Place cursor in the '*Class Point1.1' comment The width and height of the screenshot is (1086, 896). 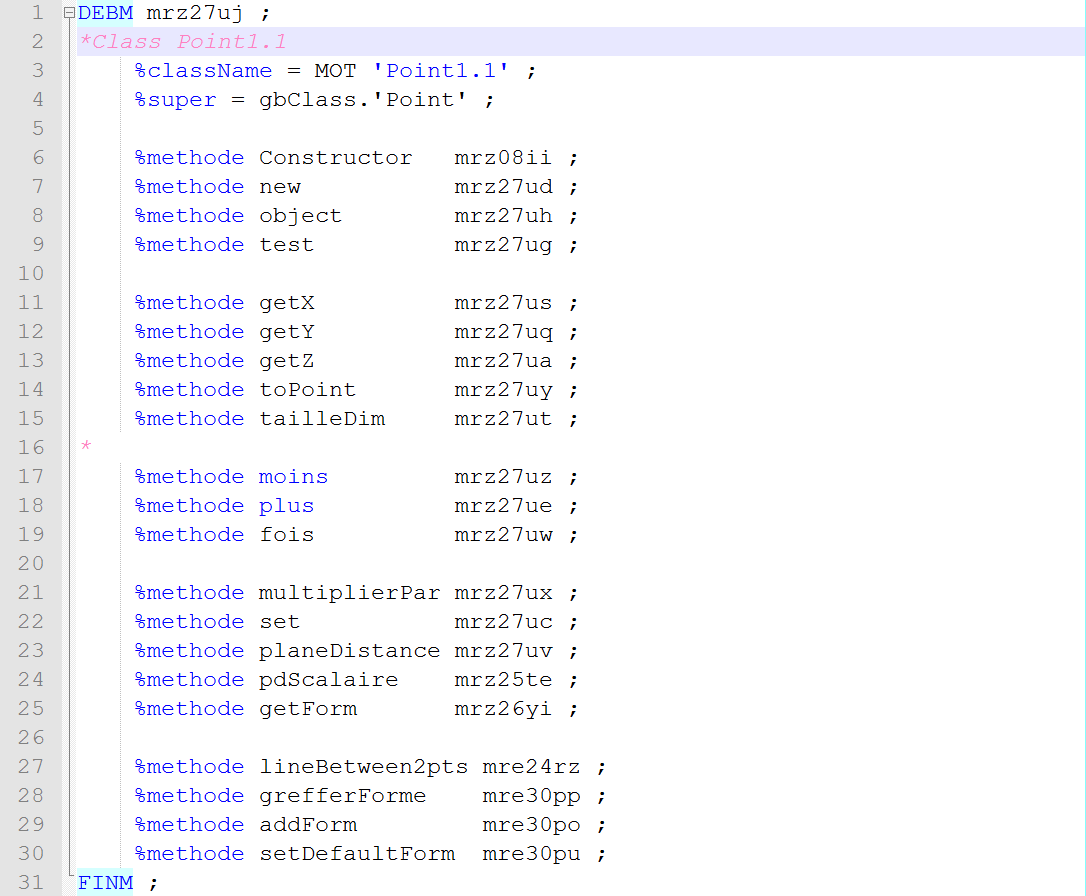pyautogui.click(x=183, y=42)
